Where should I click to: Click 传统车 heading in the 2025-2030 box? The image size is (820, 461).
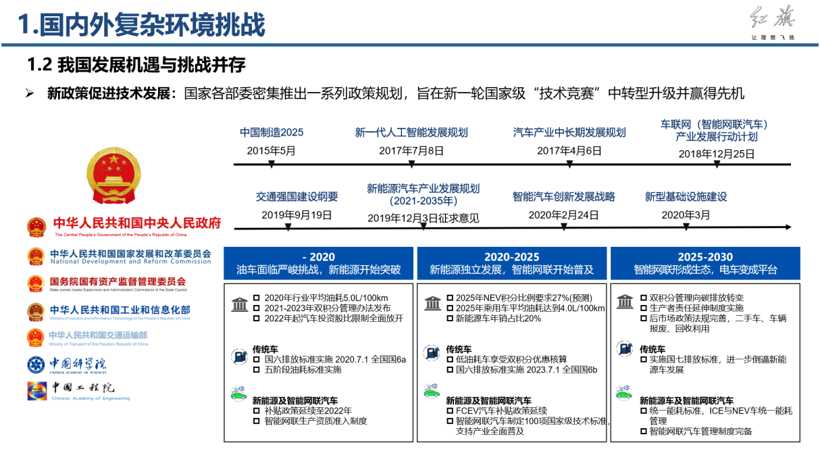click(652, 349)
